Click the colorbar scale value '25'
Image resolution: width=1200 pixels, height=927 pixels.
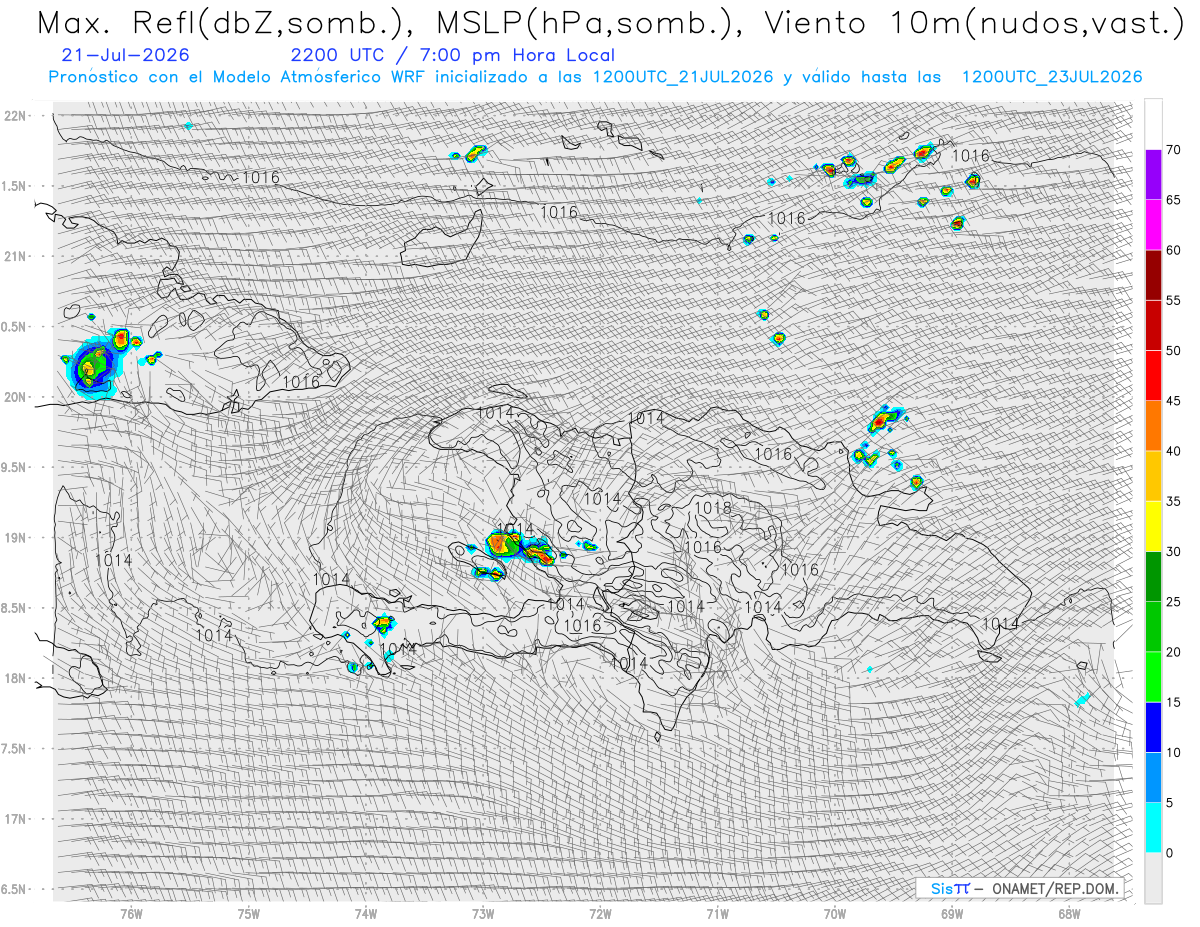pyautogui.click(x=1174, y=601)
